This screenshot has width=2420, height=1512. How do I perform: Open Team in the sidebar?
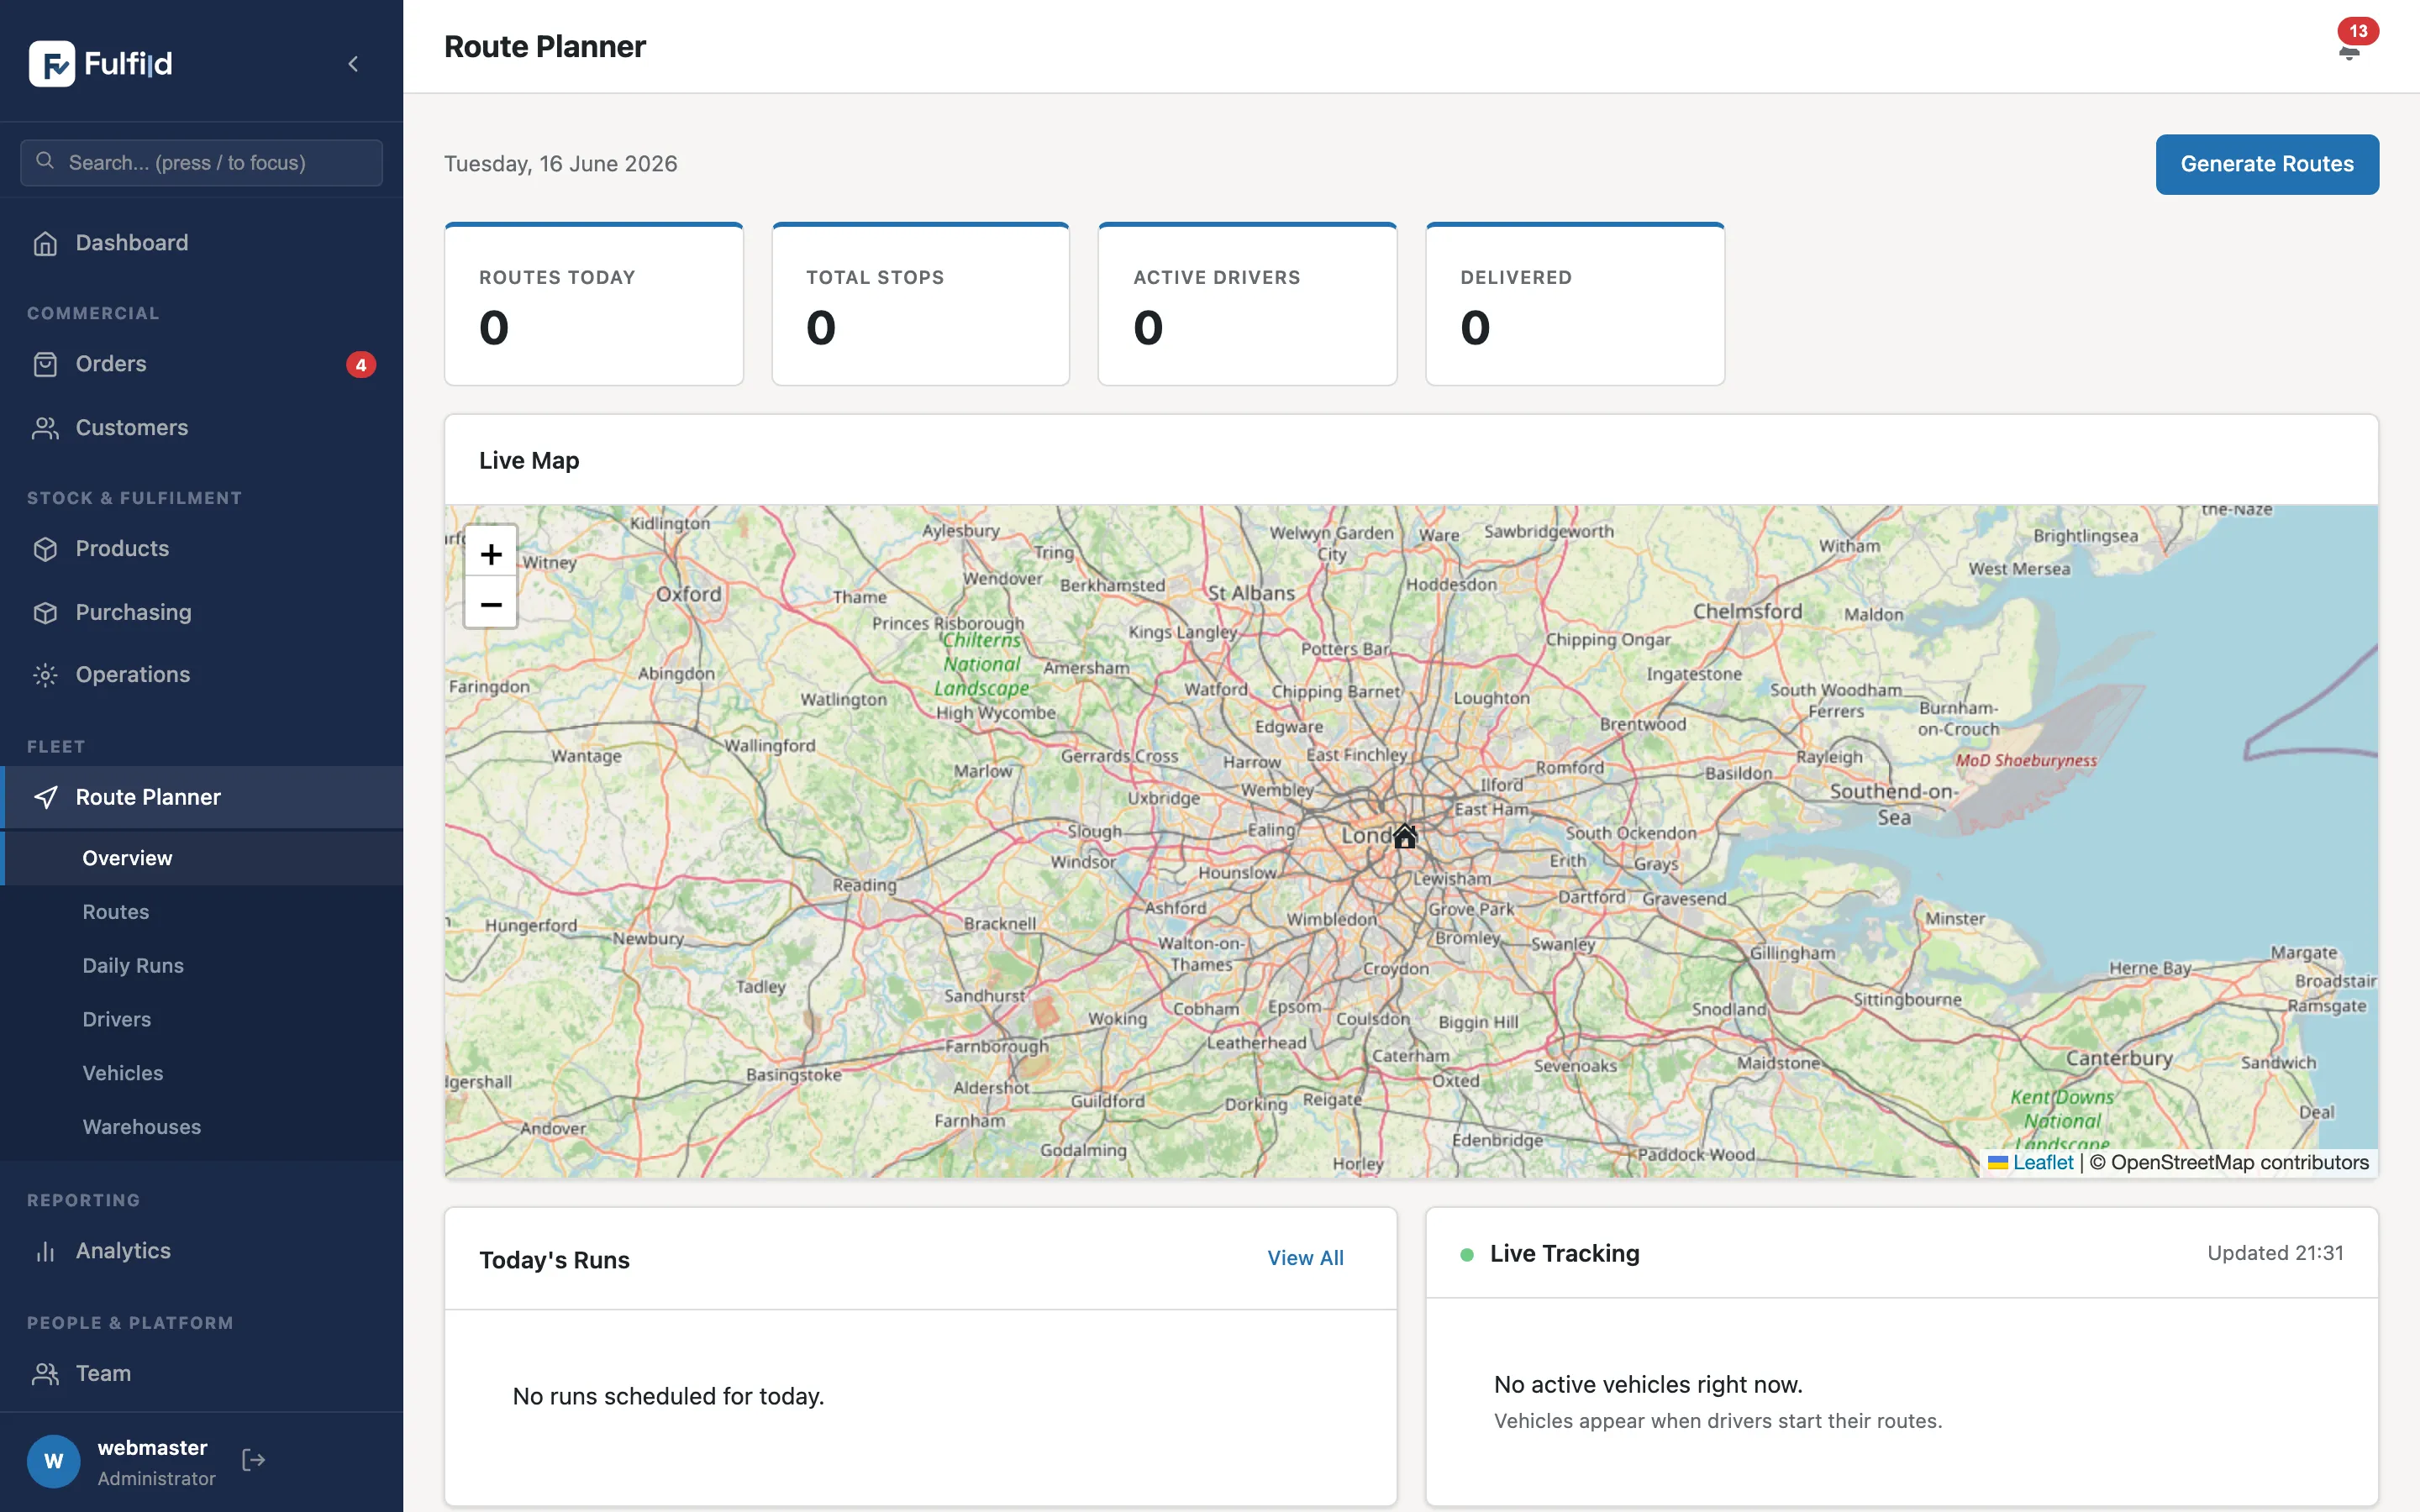(x=201, y=1374)
